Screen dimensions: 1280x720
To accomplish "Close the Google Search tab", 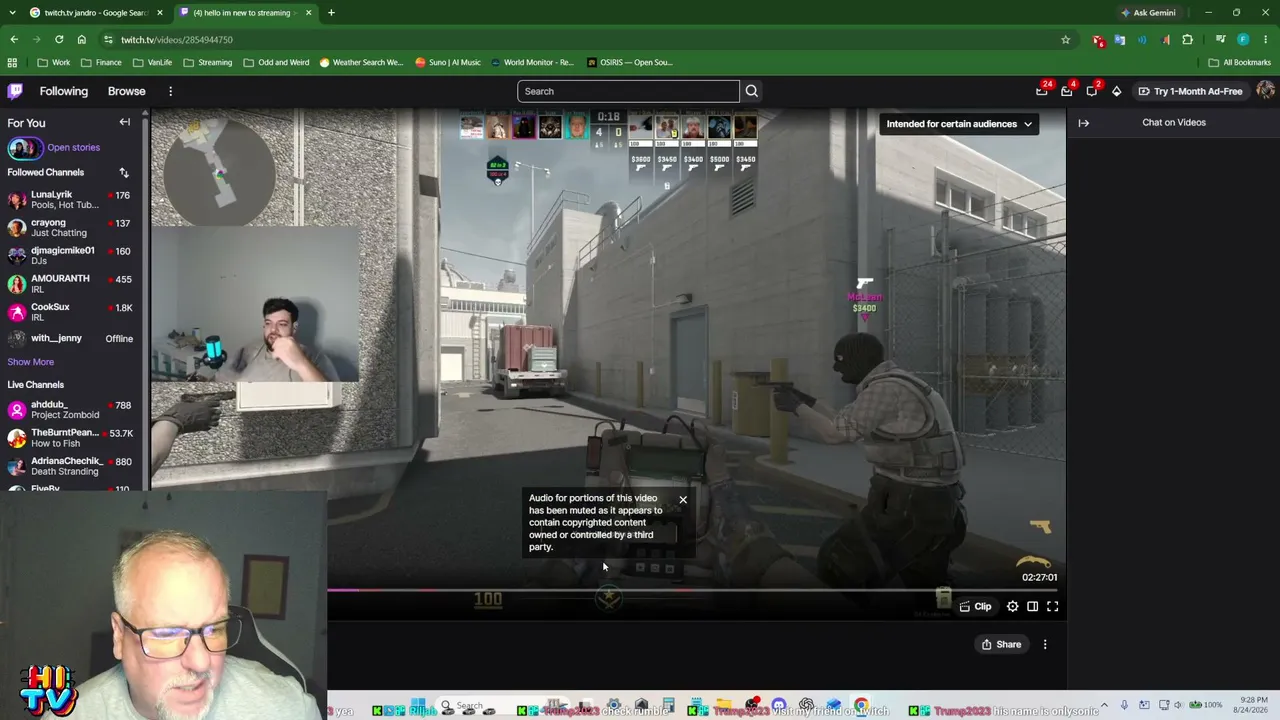I will point(159,13).
